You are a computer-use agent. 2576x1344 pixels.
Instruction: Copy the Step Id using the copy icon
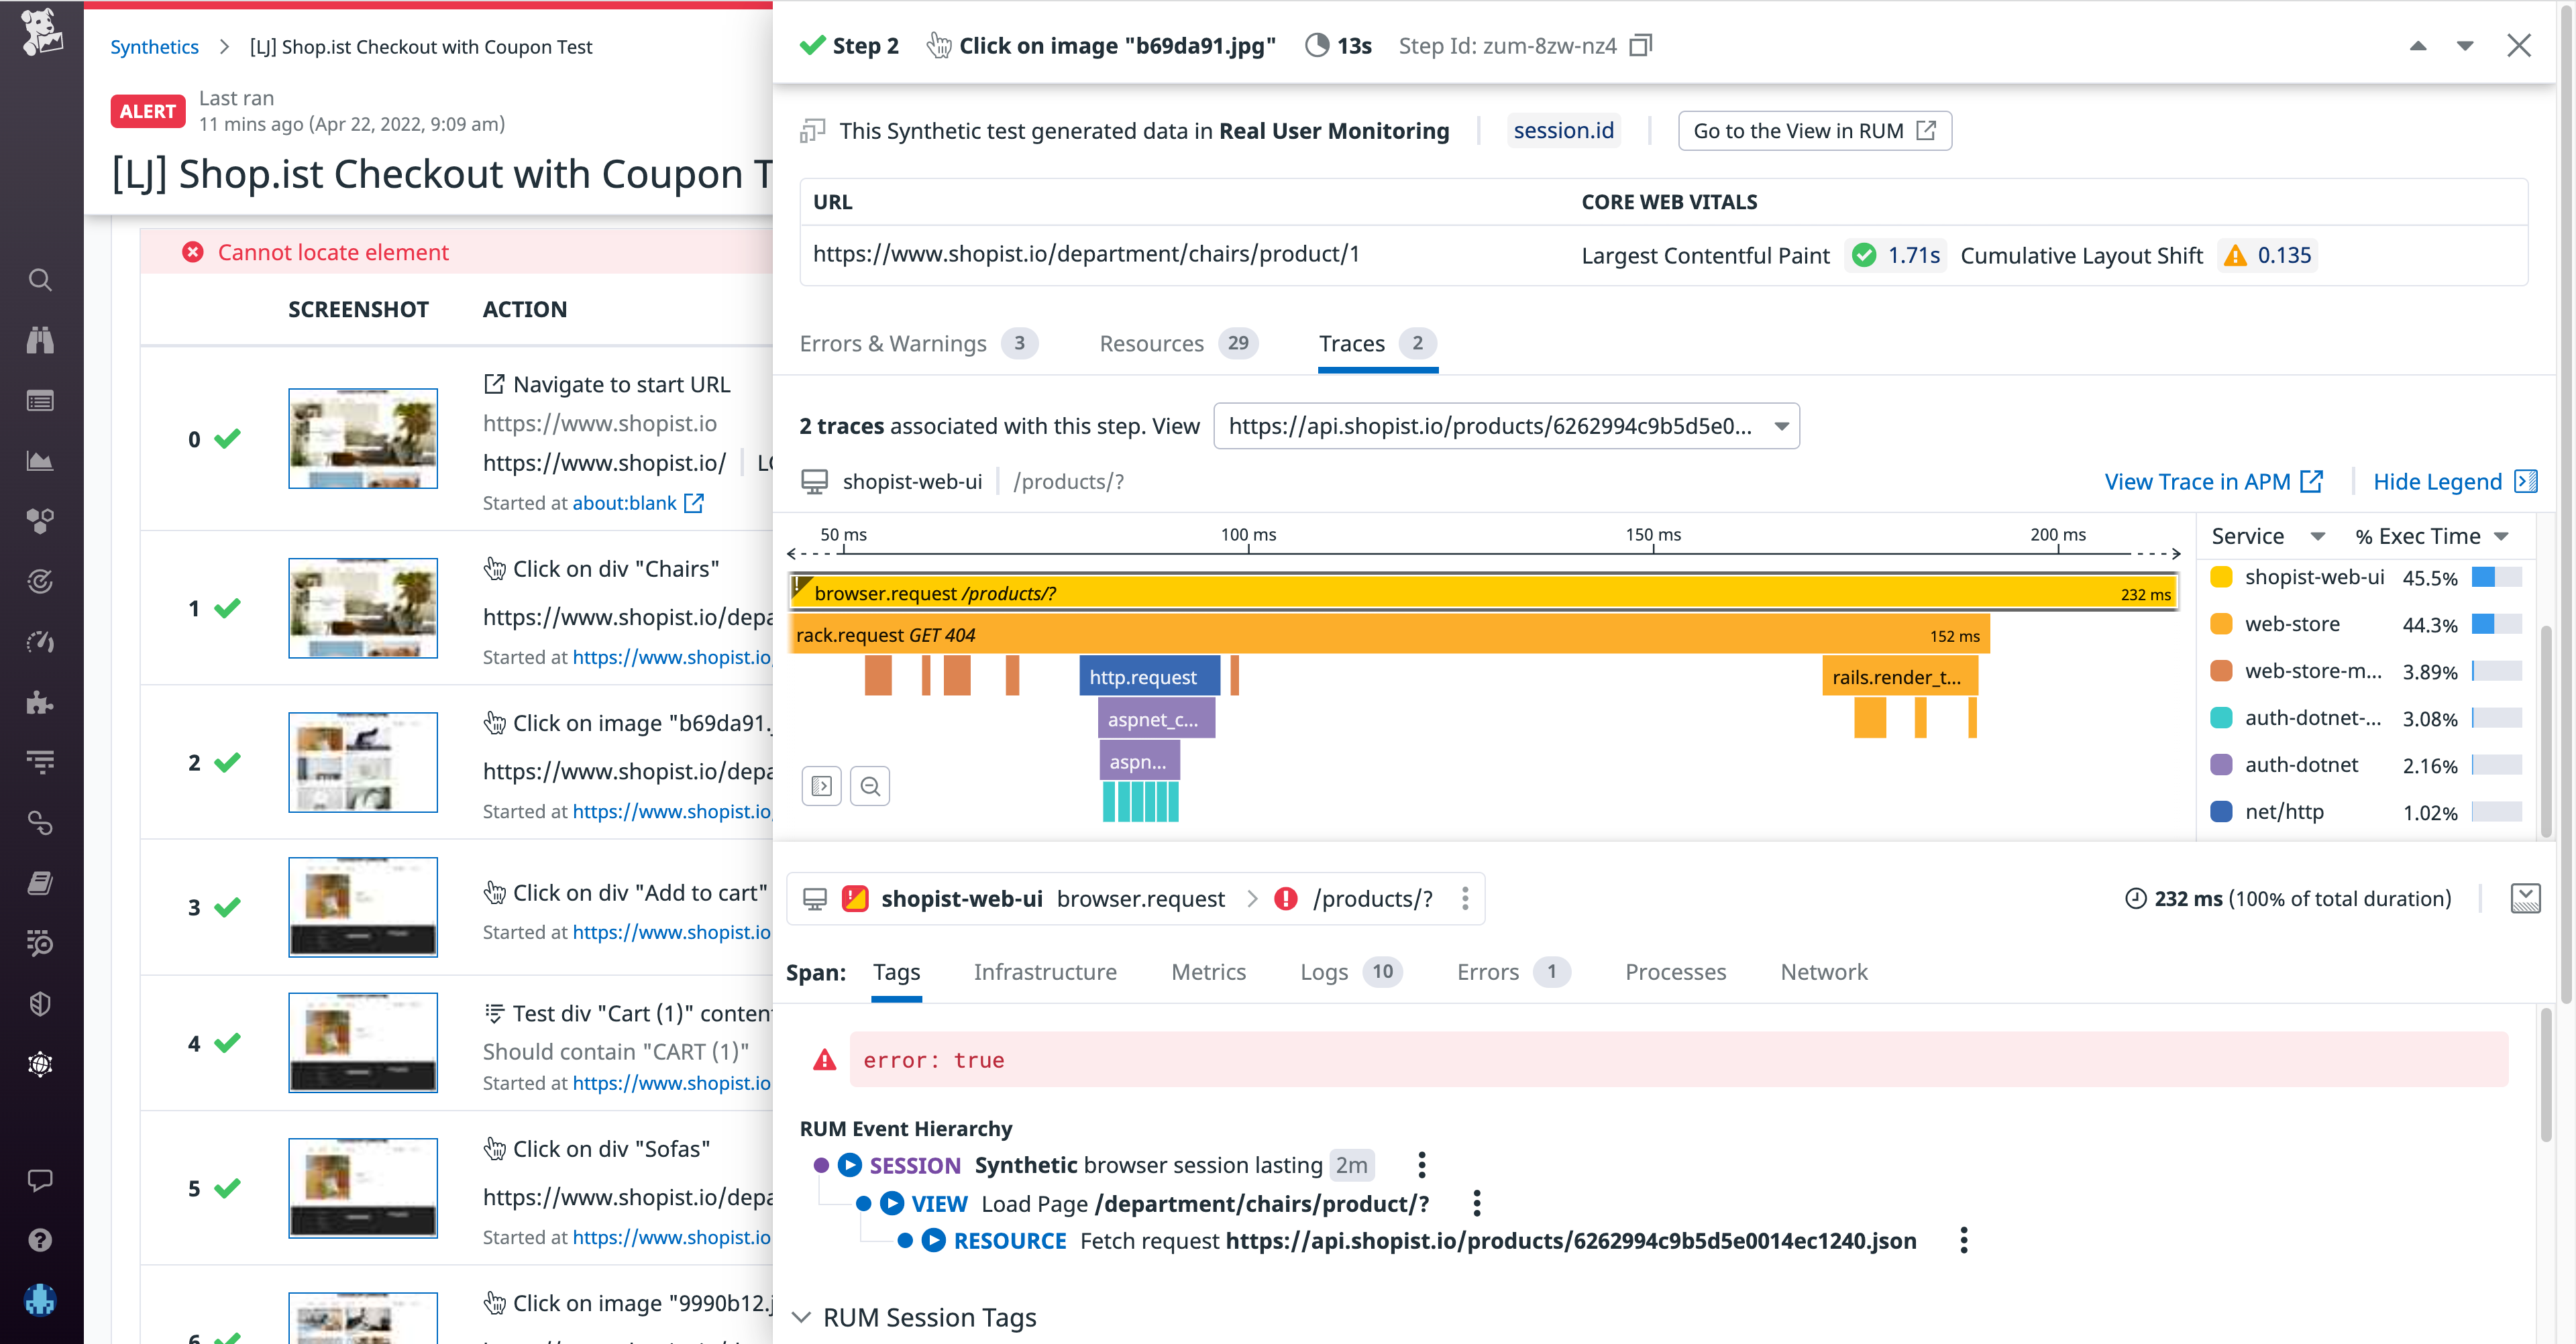(x=1640, y=45)
